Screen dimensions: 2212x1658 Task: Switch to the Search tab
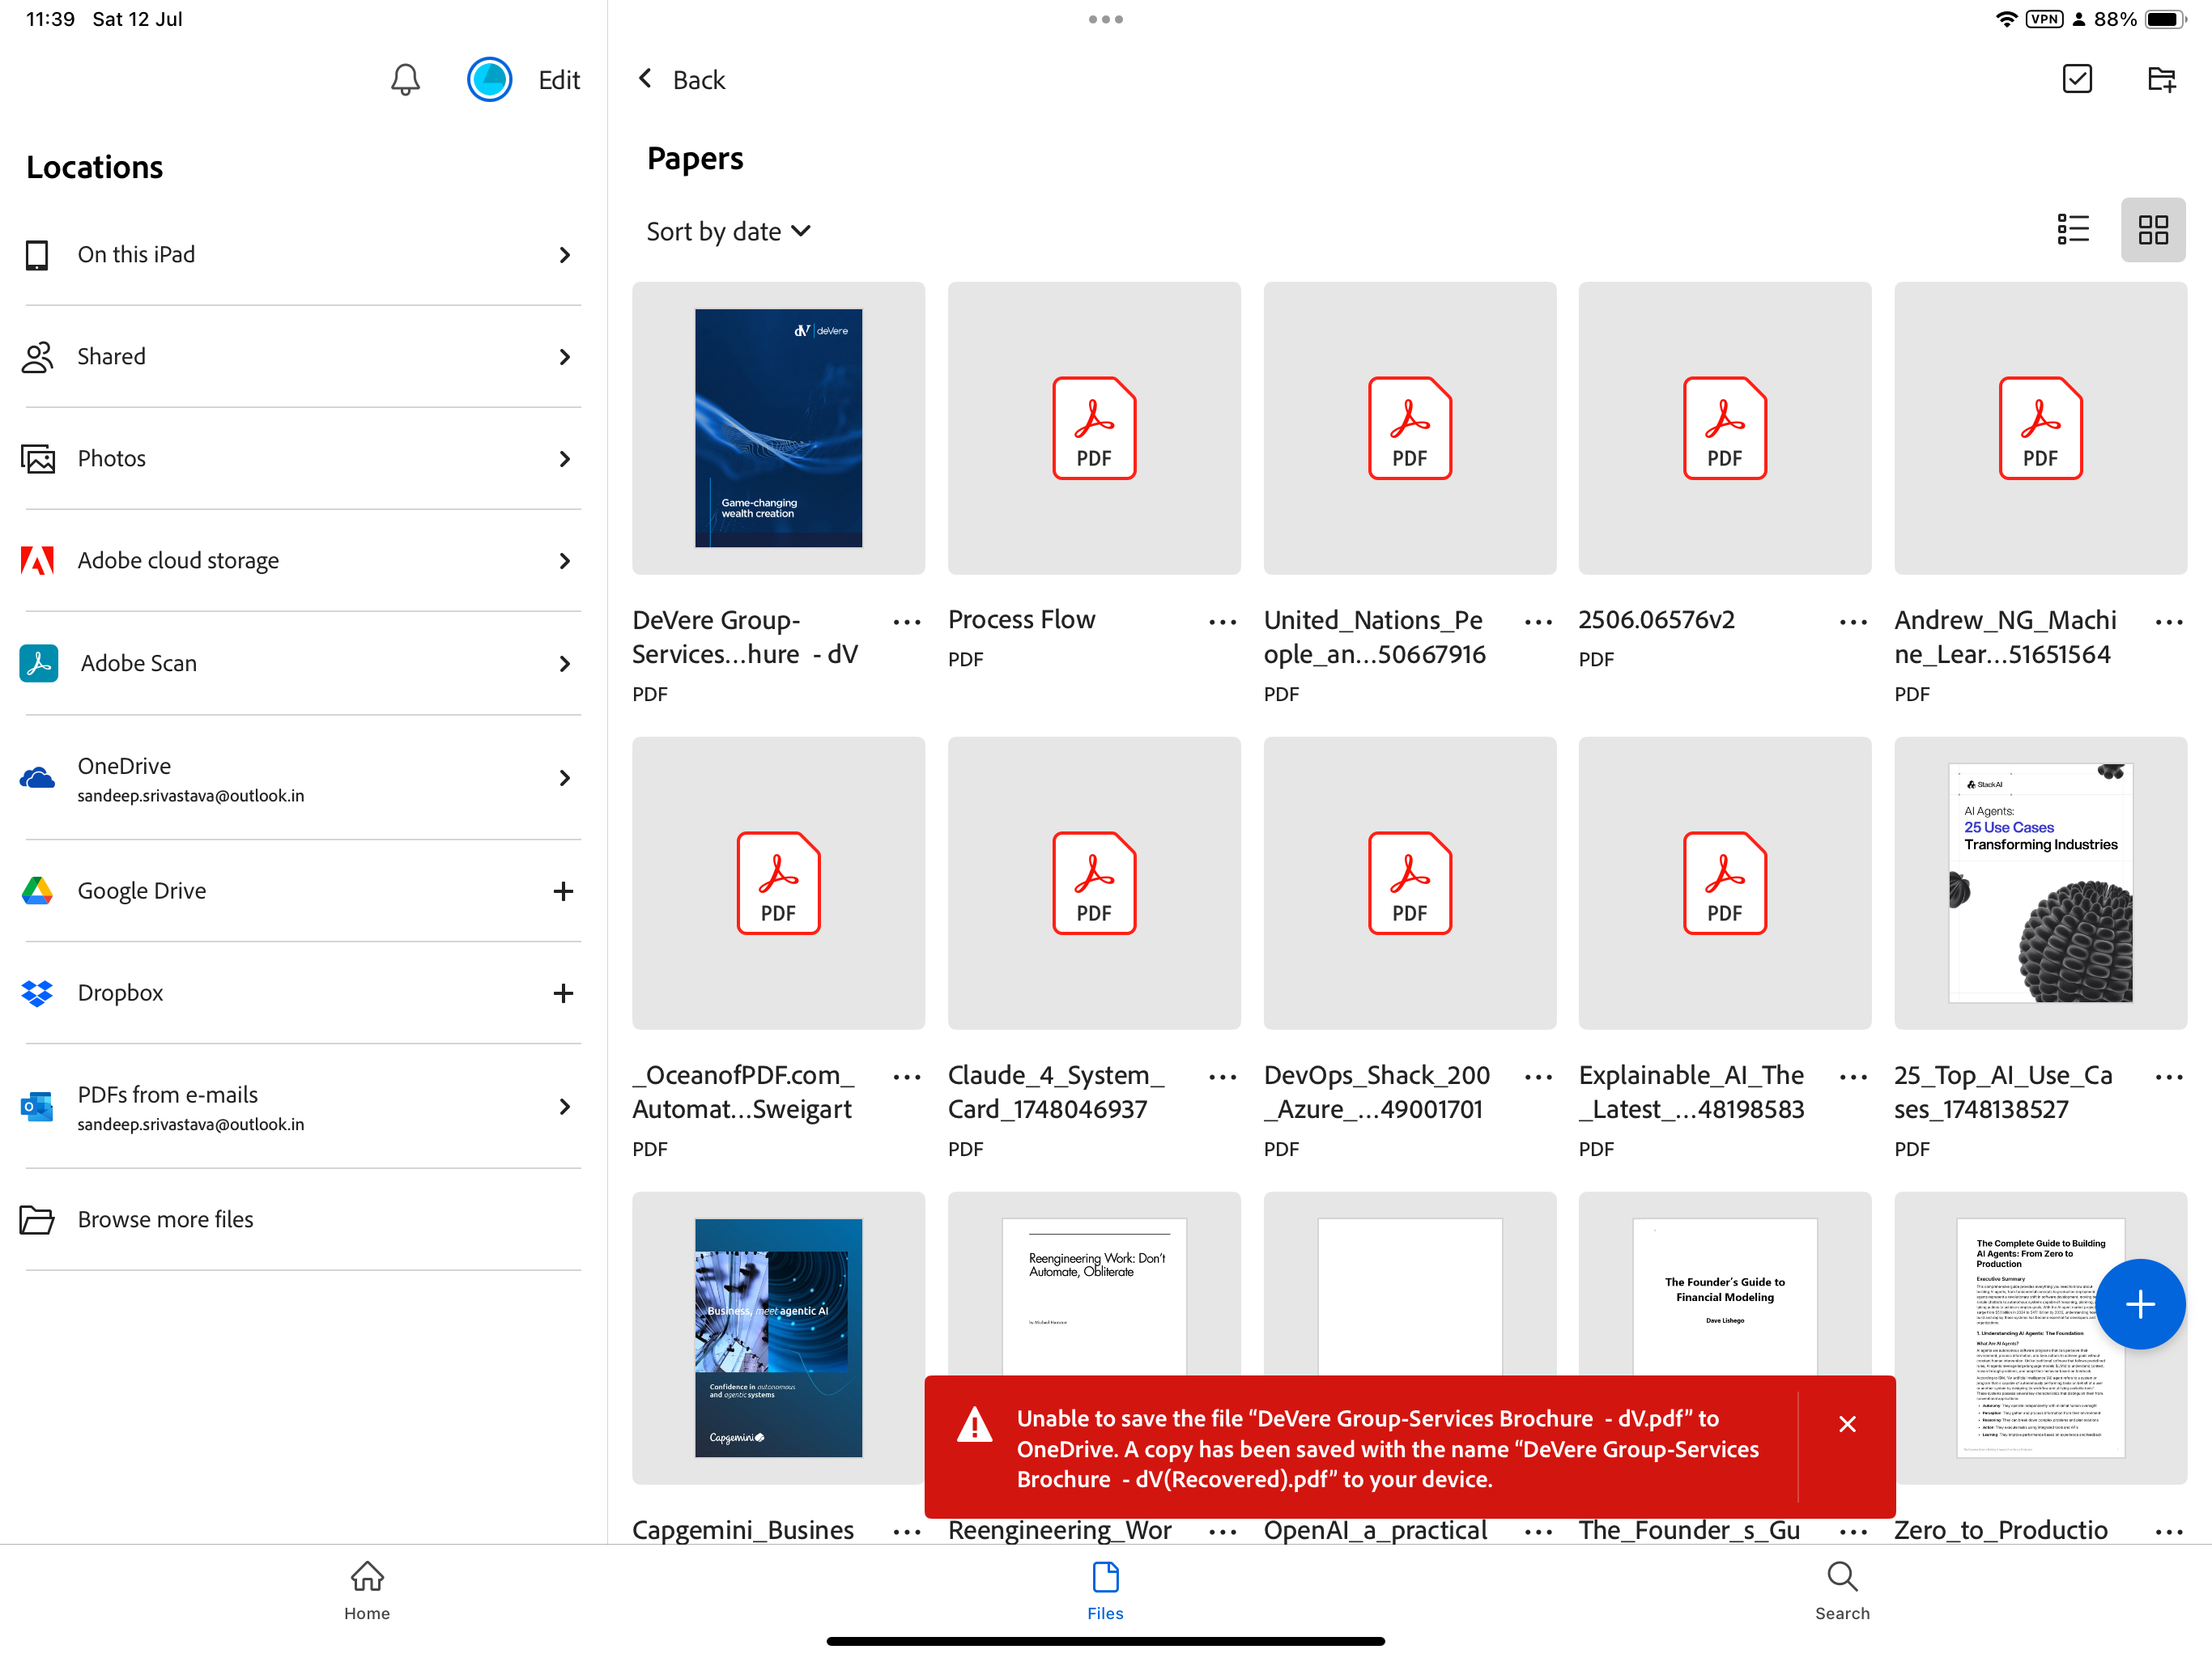click(x=1842, y=1590)
